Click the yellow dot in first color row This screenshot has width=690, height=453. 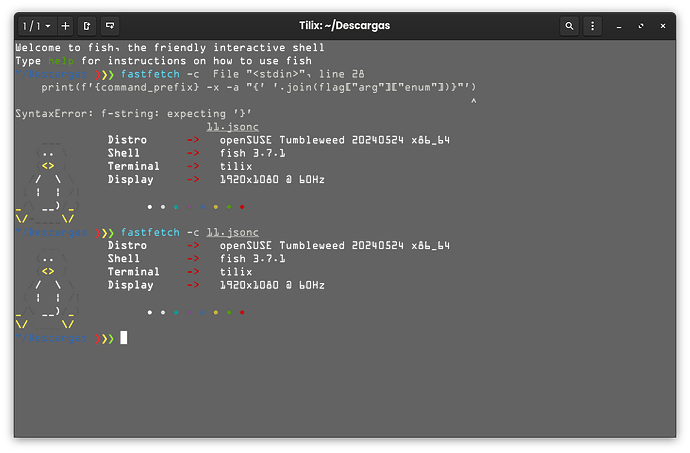[x=216, y=207]
